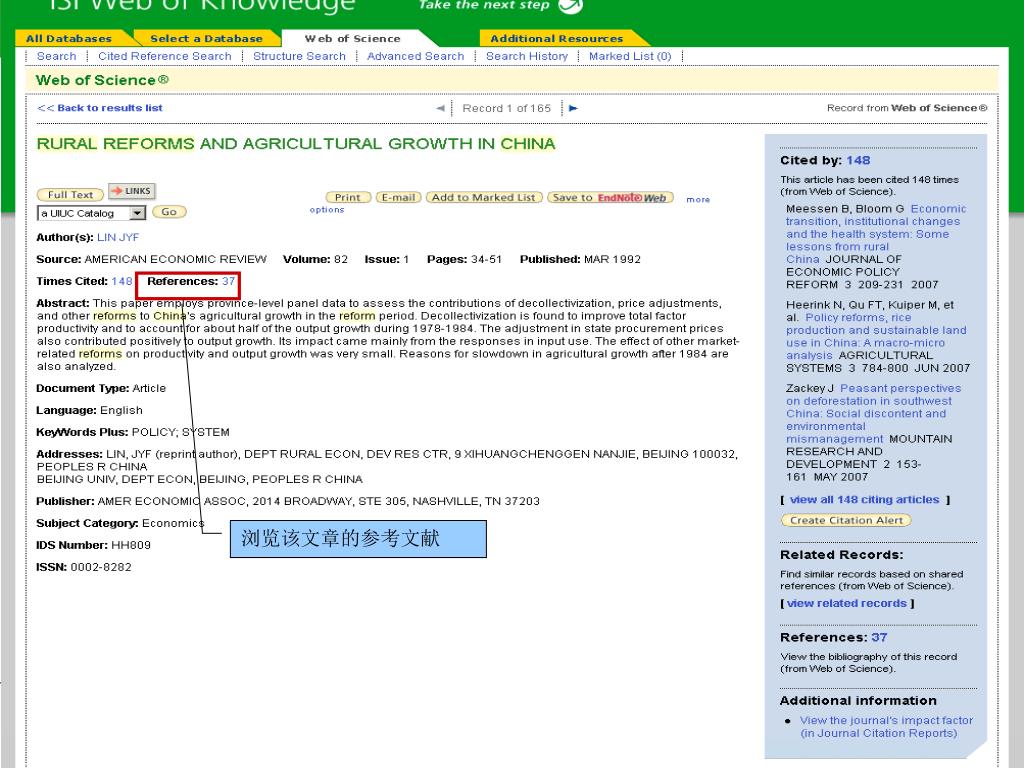
Task: Open Advanced Search
Action: coord(415,56)
